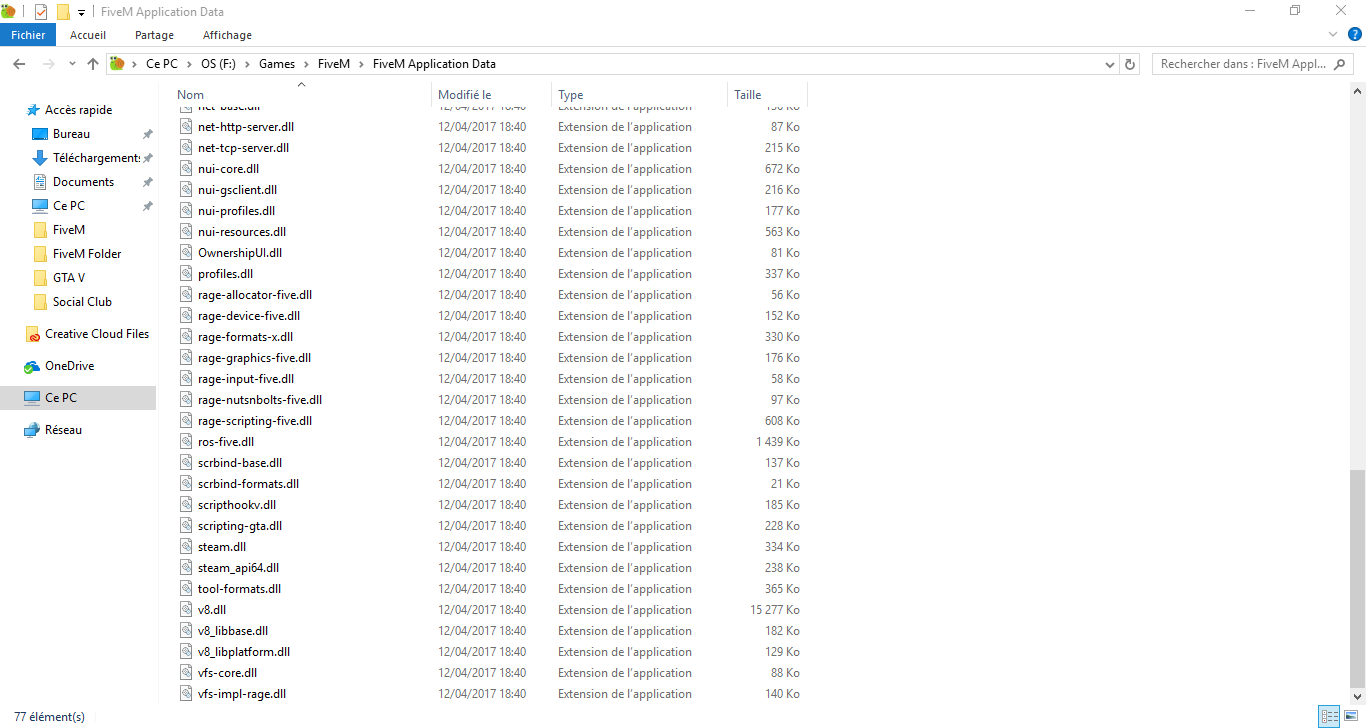This screenshot has width=1366, height=728.
Task: Click the ros-five.dll file icon
Action: [185, 442]
